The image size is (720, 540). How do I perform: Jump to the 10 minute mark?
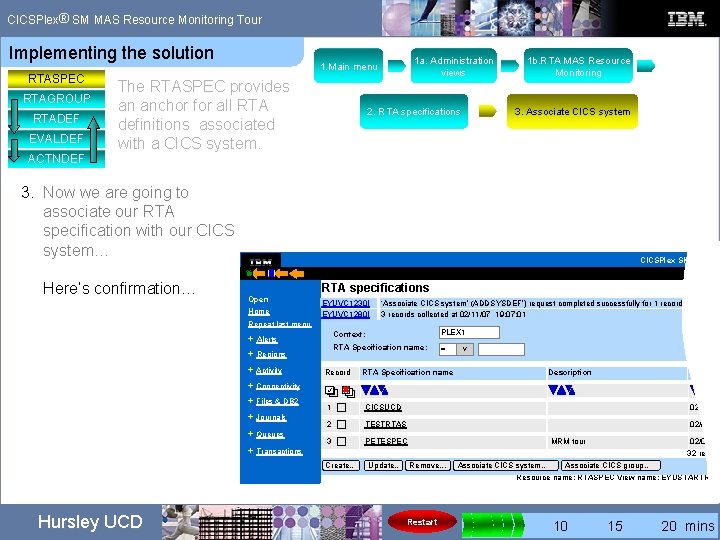[560, 526]
